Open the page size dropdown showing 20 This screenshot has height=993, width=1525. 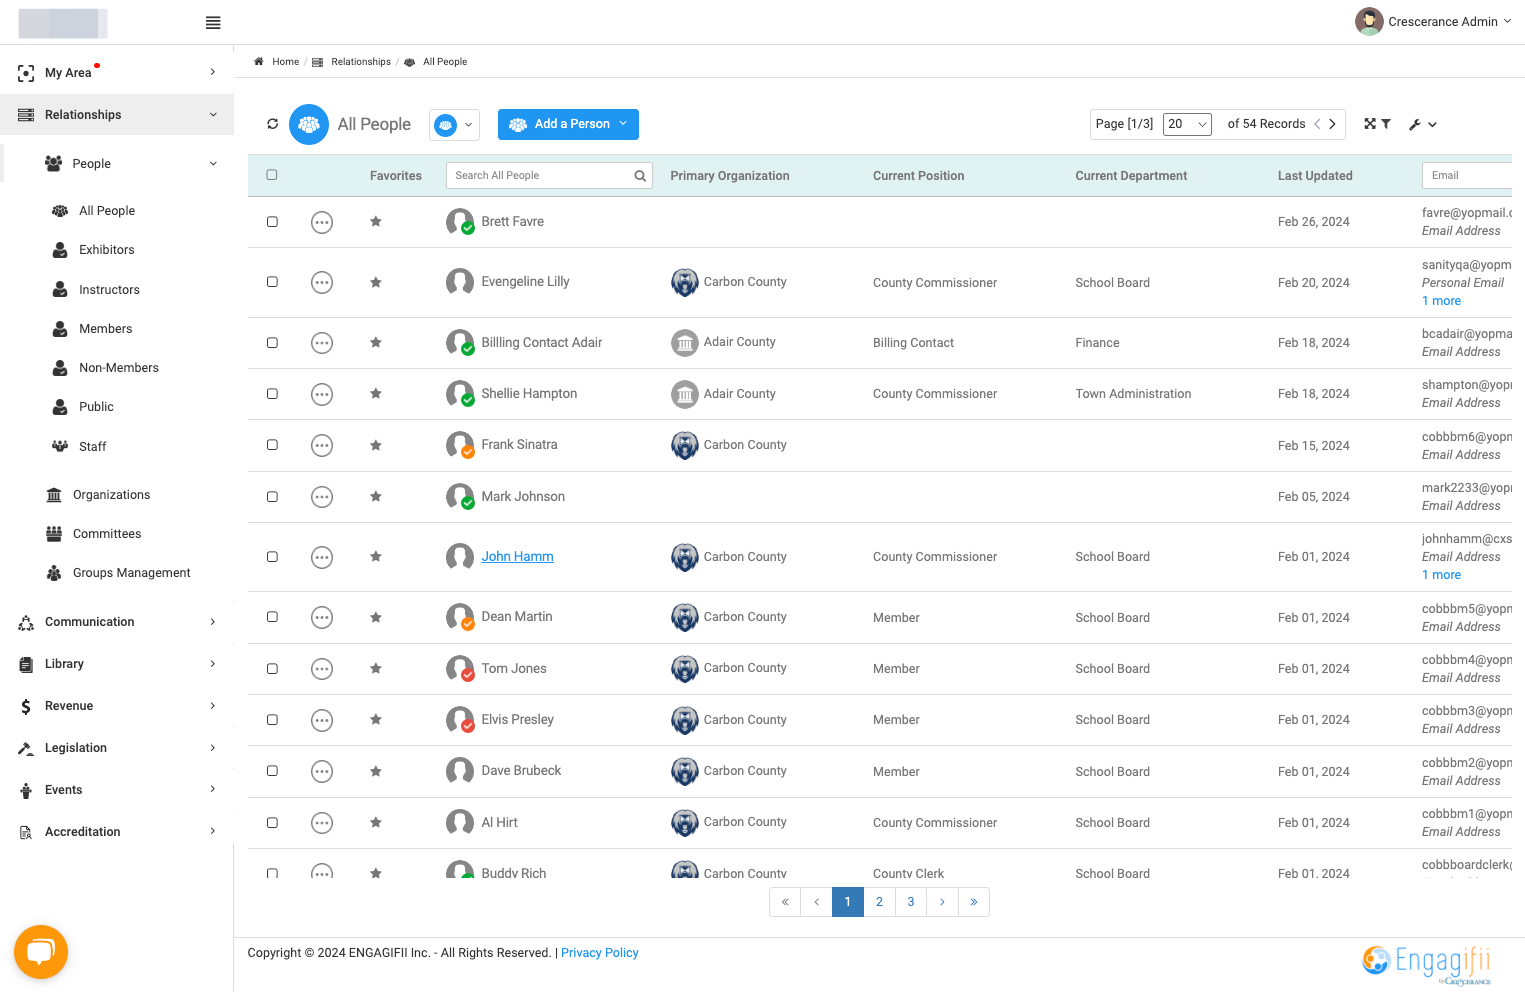(1188, 124)
